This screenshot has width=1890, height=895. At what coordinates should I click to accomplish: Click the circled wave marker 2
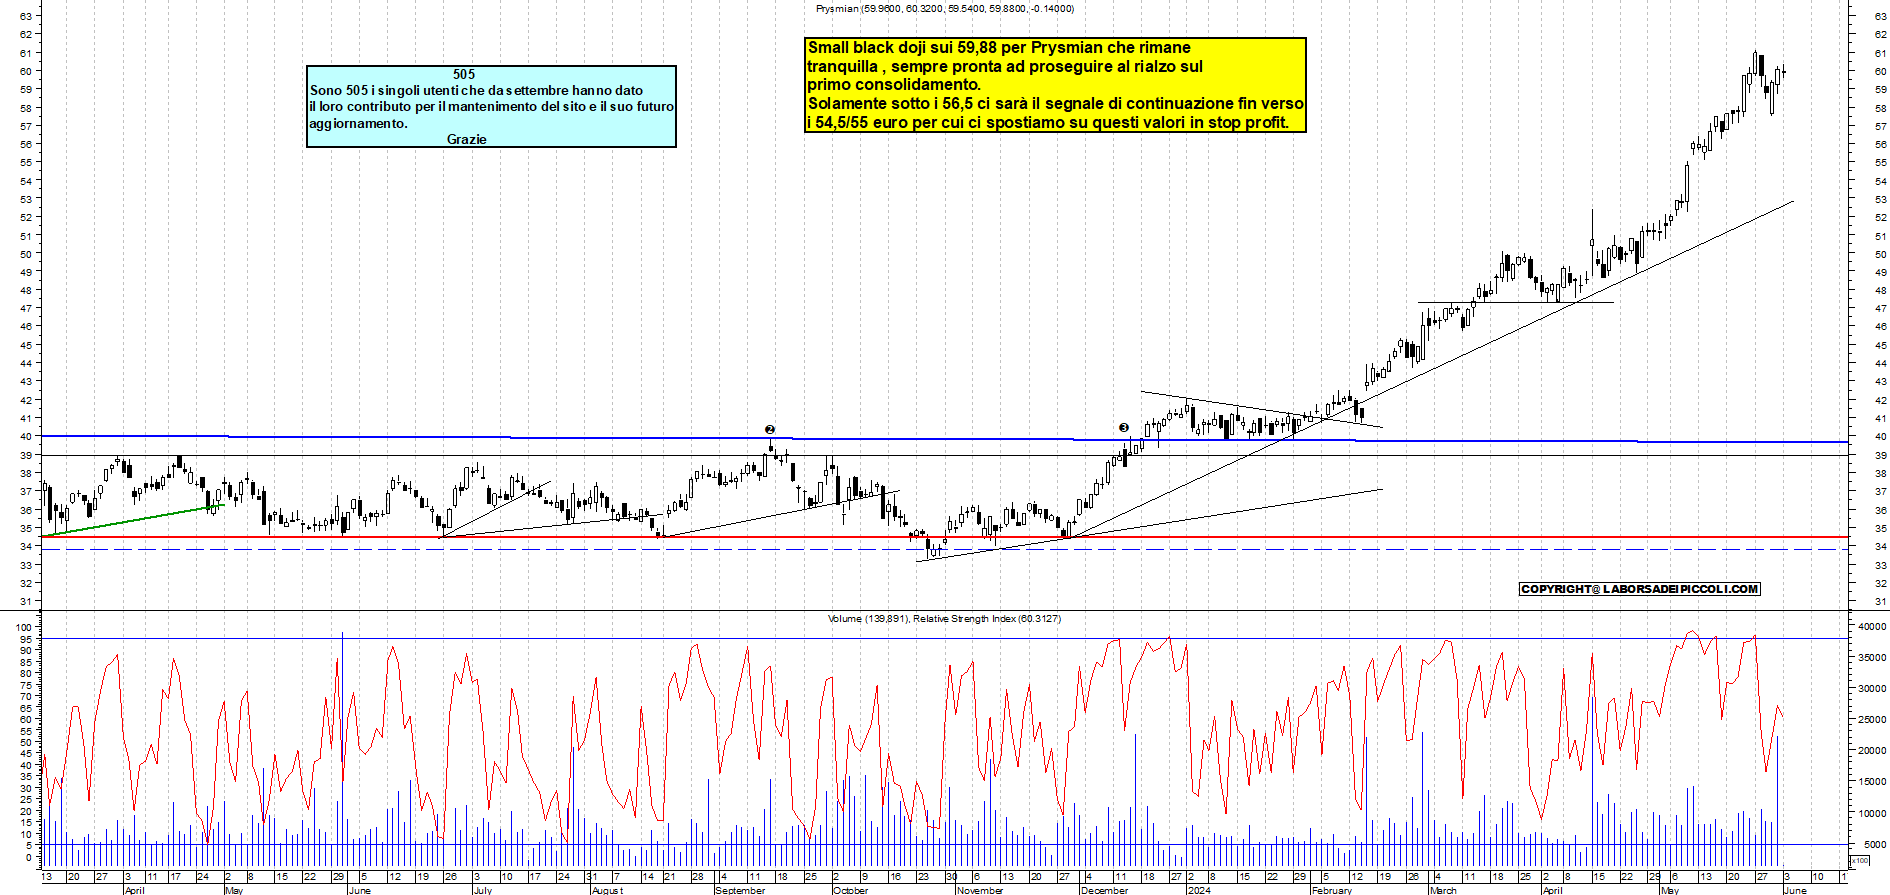(x=770, y=429)
